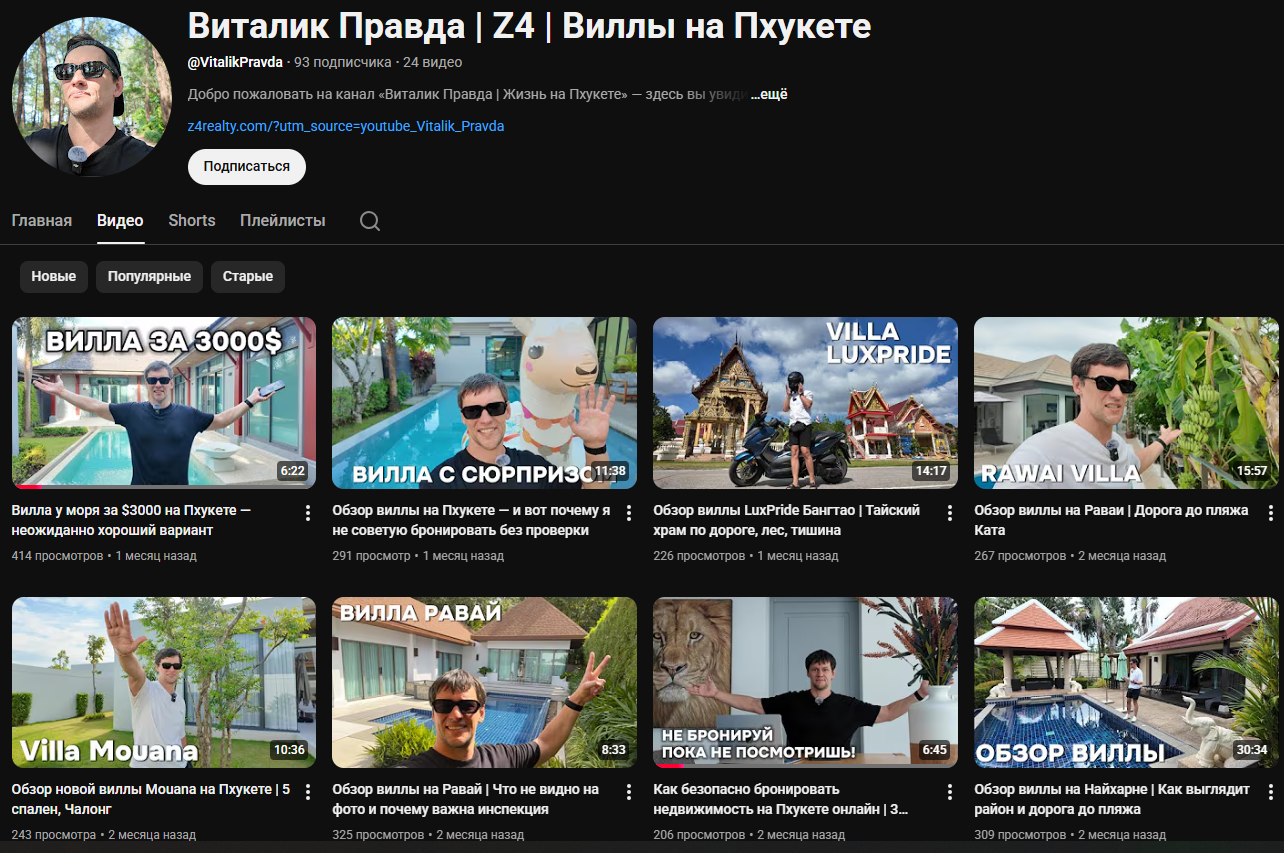
Task: Open three-dot menu for Villa Mouana video
Action: pos(308,792)
